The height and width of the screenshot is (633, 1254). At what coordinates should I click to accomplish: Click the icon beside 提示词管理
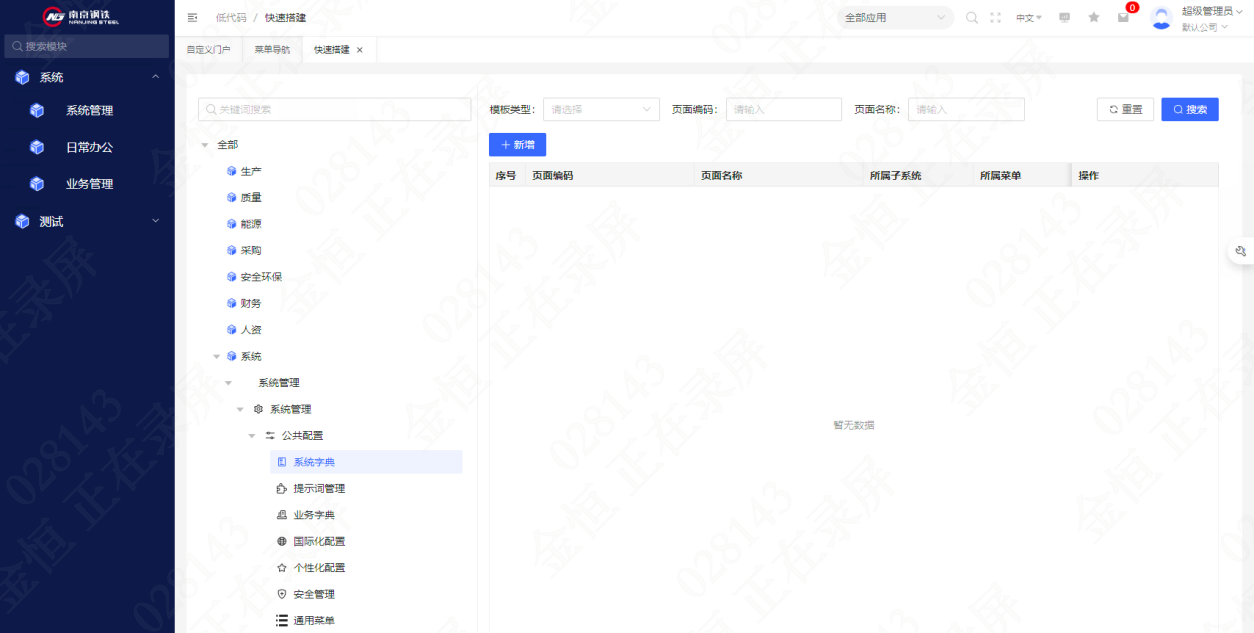282,488
